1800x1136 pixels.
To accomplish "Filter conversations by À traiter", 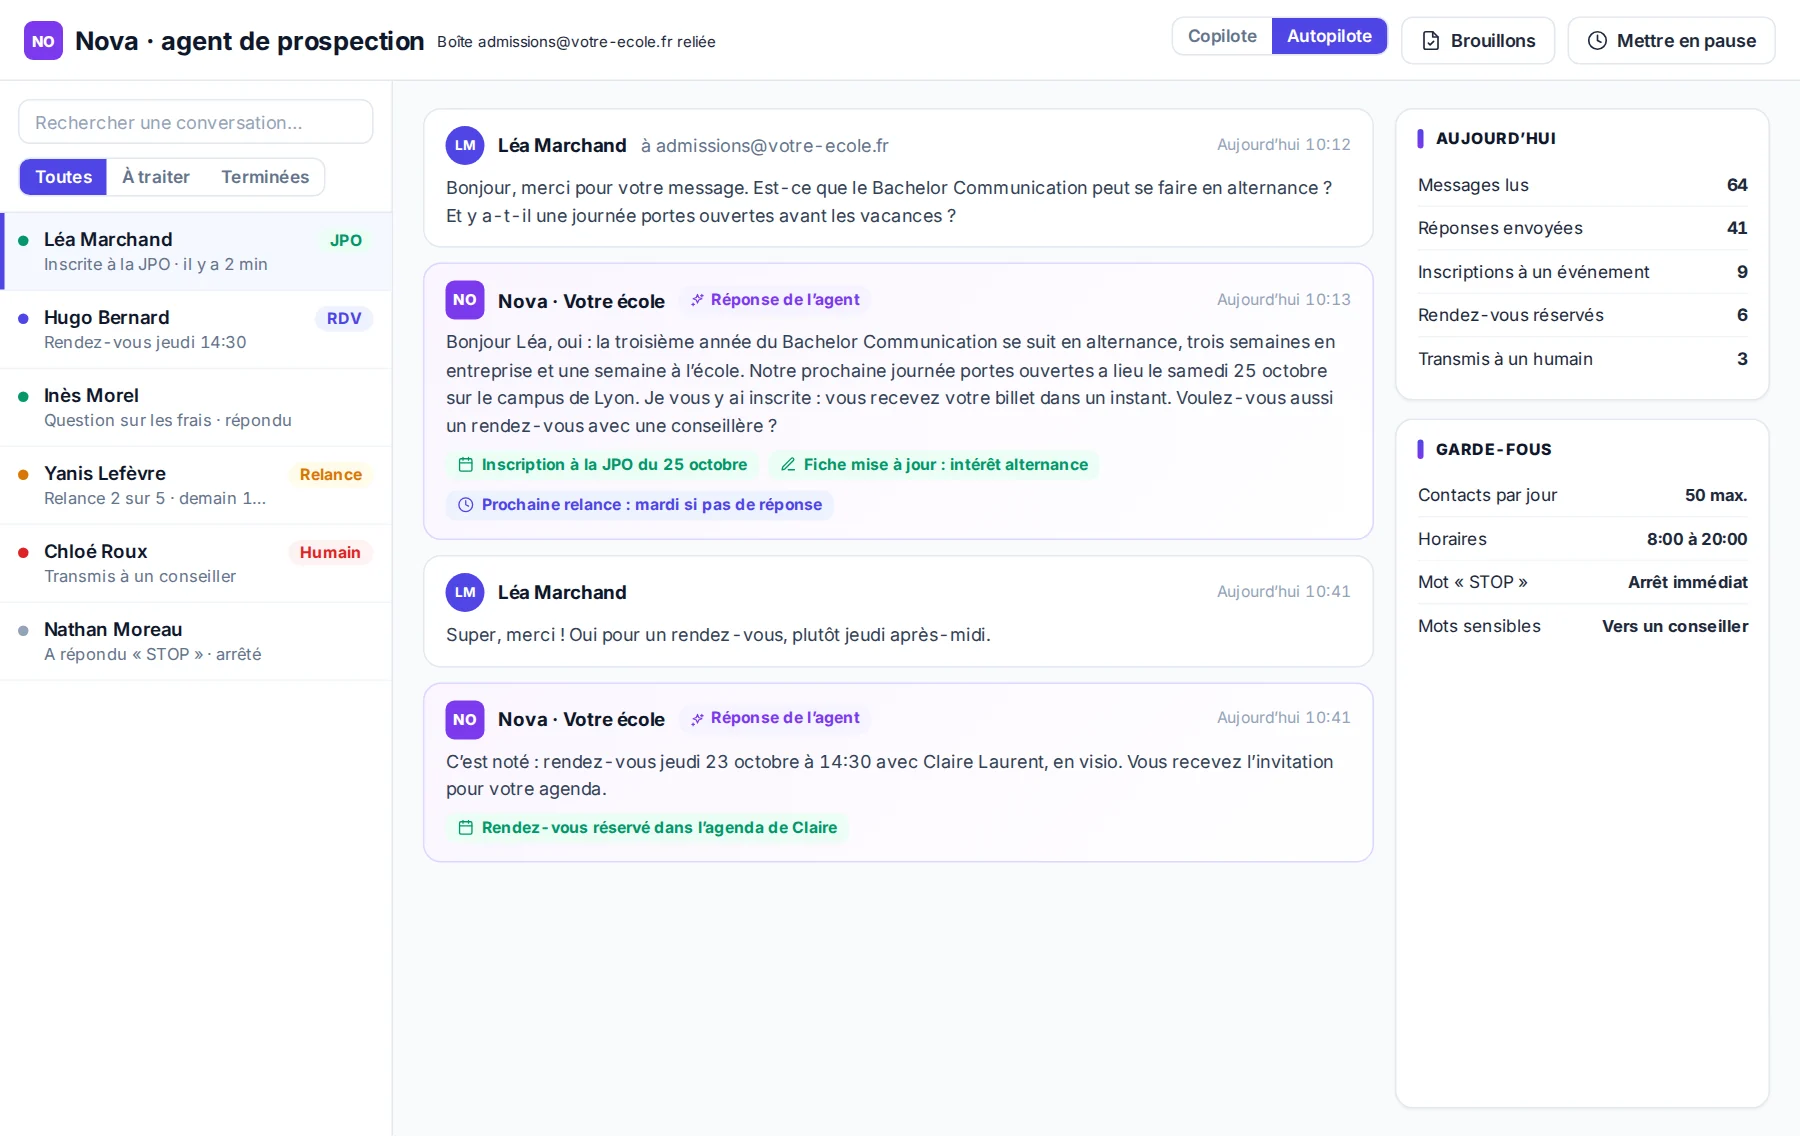I will click(x=156, y=177).
